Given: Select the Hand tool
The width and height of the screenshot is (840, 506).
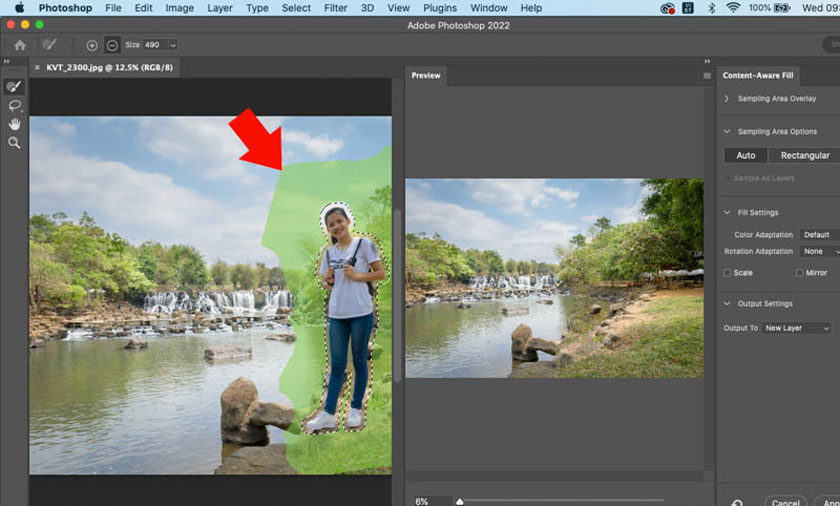Looking at the screenshot, I should (x=14, y=124).
